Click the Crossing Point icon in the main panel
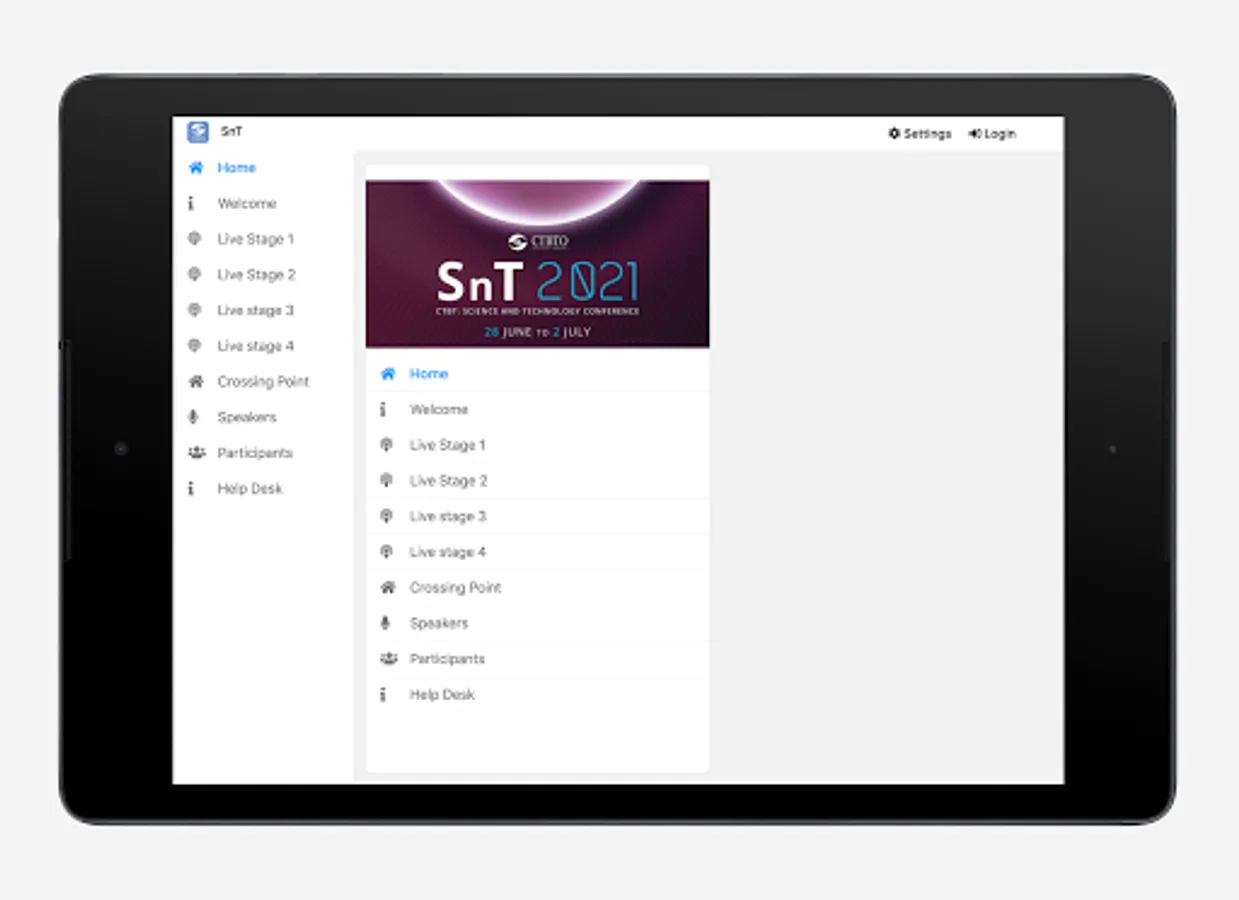This screenshot has width=1239, height=900. click(x=388, y=588)
